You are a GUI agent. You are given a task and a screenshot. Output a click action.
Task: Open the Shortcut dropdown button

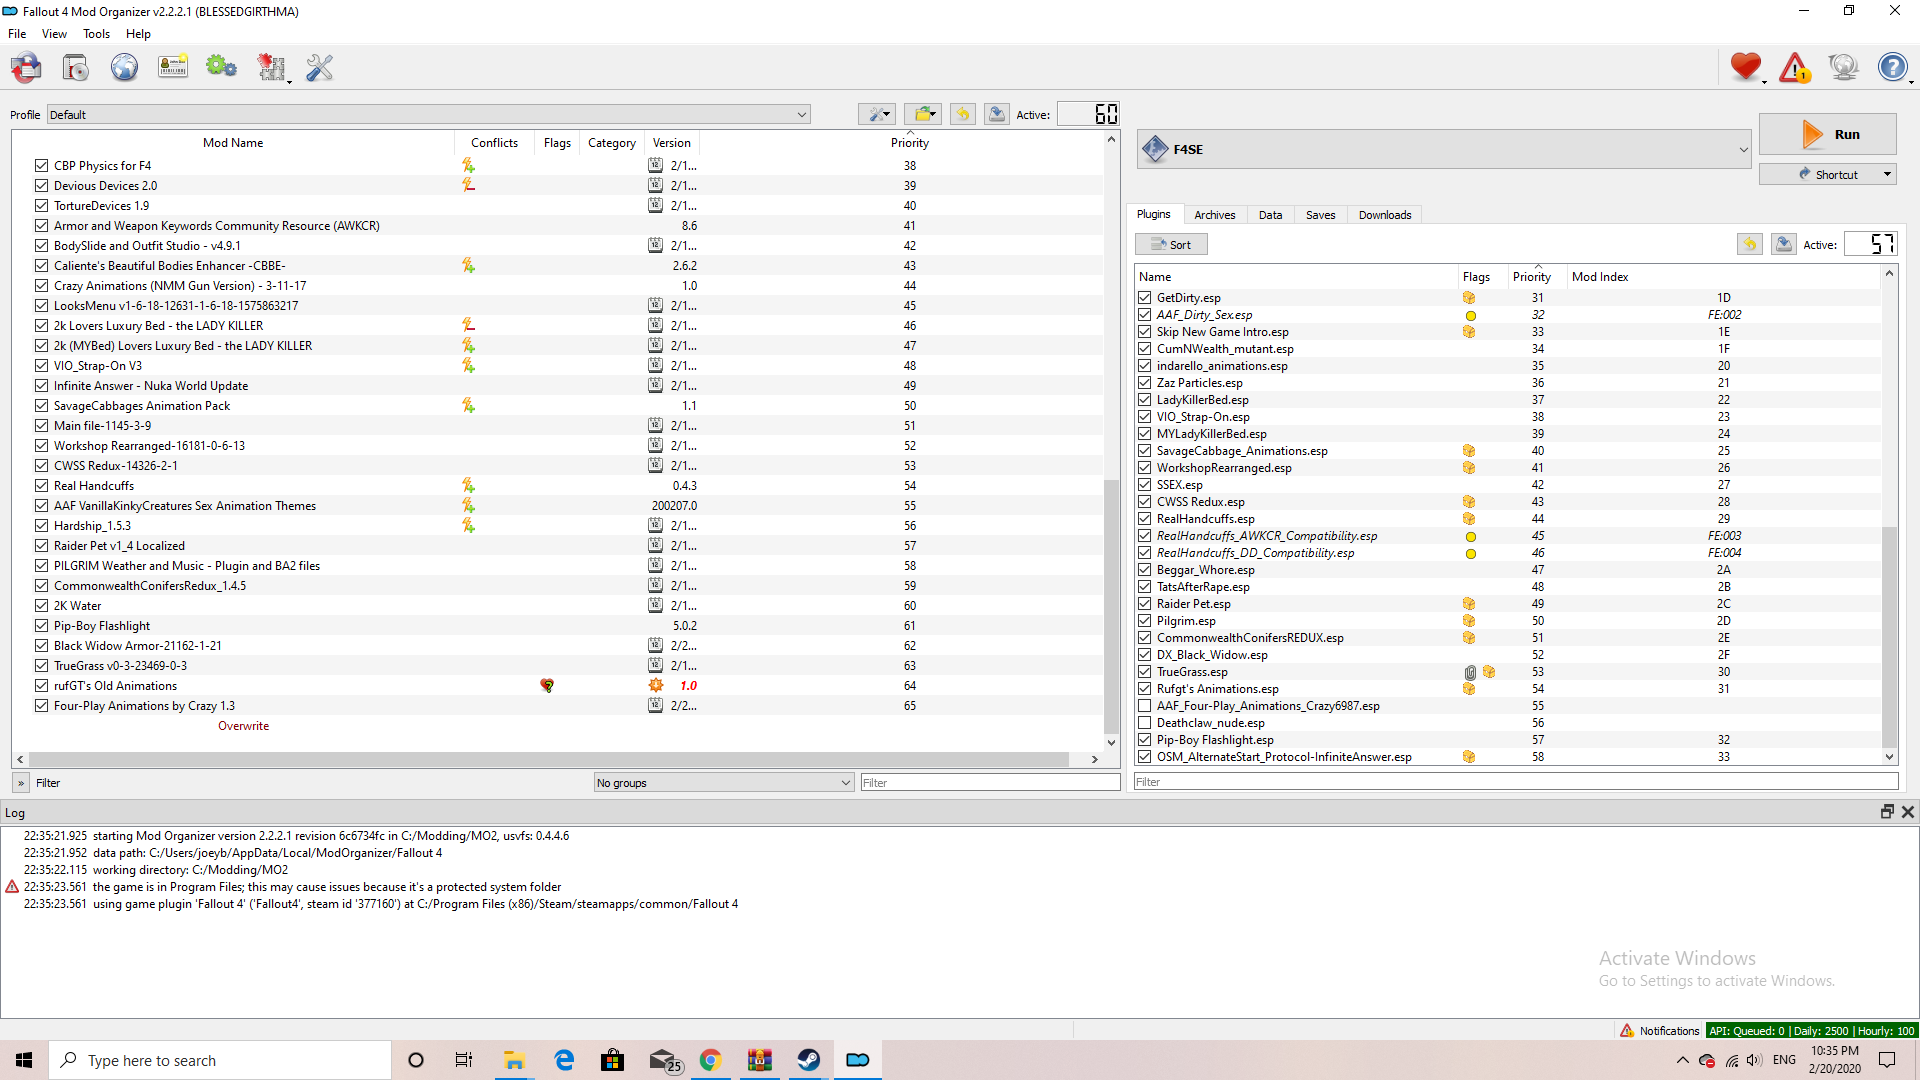[1828, 174]
